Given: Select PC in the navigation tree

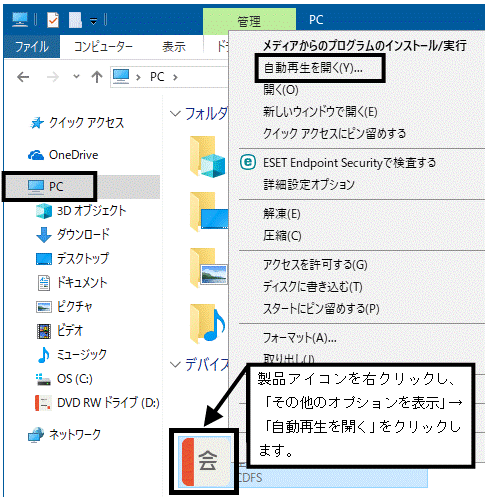Looking at the screenshot, I should pos(56,187).
